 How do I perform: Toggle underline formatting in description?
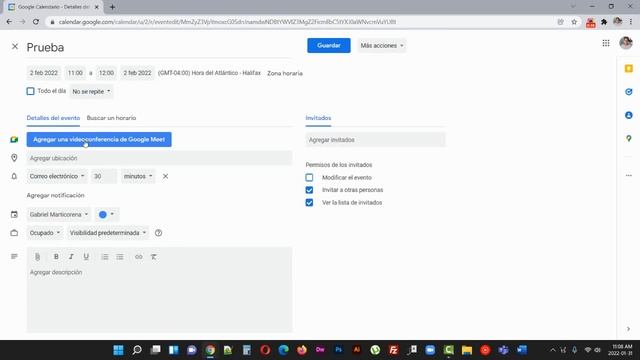(86, 257)
